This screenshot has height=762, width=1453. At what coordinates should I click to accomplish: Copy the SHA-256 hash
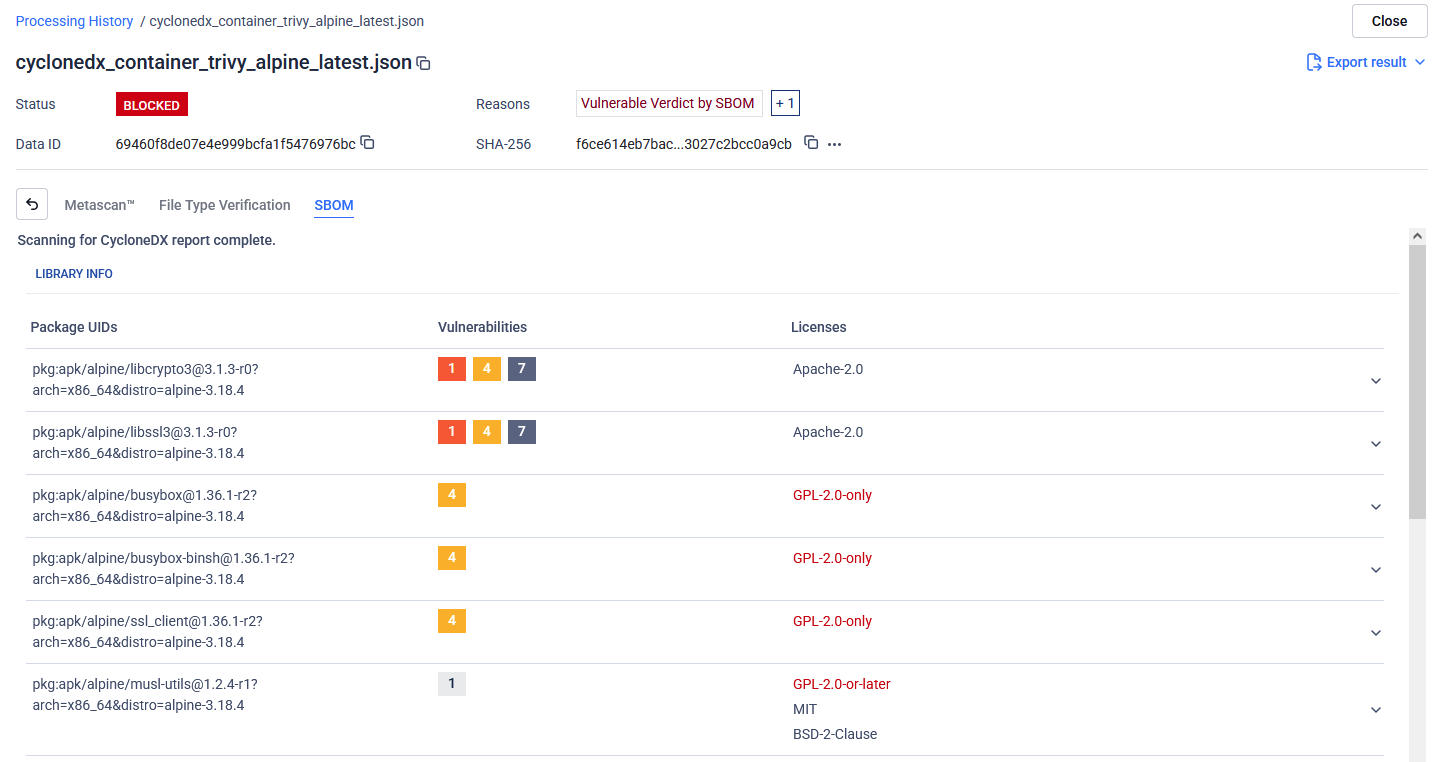(811, 143)
